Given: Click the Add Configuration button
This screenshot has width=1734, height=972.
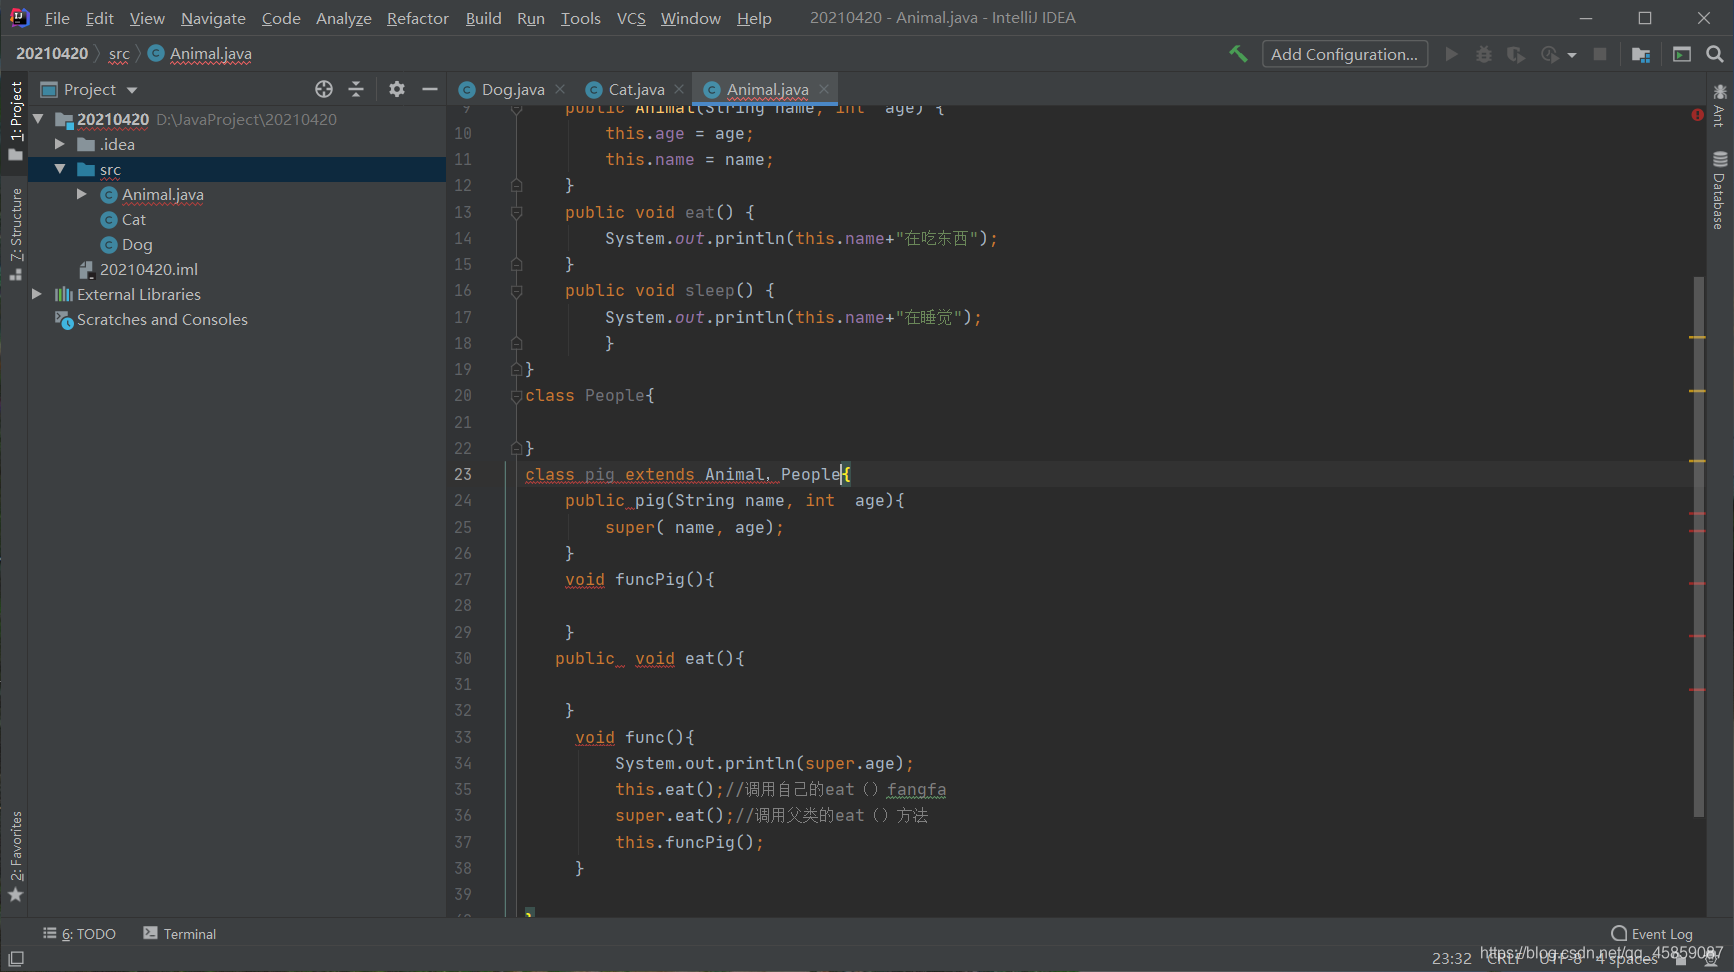Looking at the screenshot, I should (1344, 54).
